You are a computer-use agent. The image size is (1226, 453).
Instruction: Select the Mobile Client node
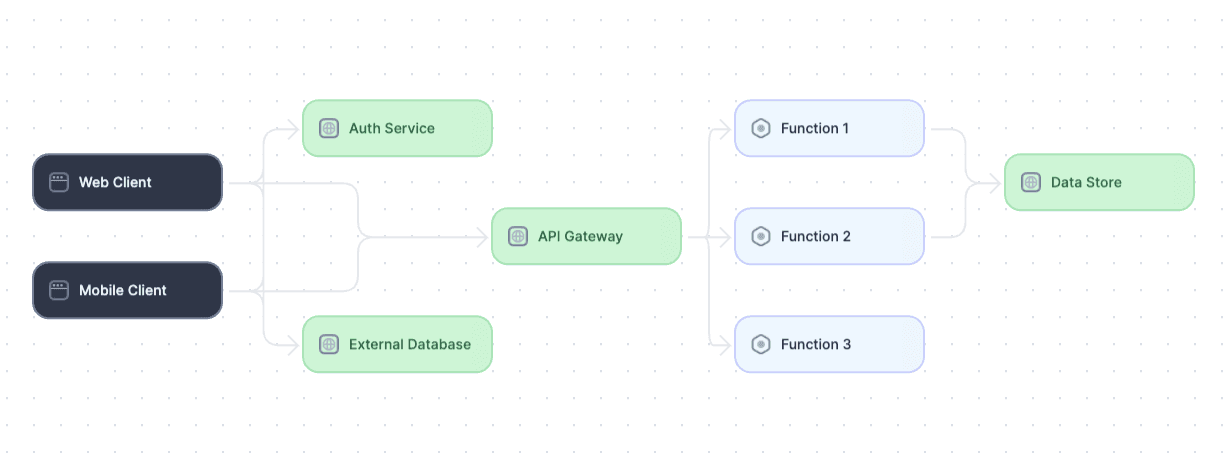tap(127, 290)
